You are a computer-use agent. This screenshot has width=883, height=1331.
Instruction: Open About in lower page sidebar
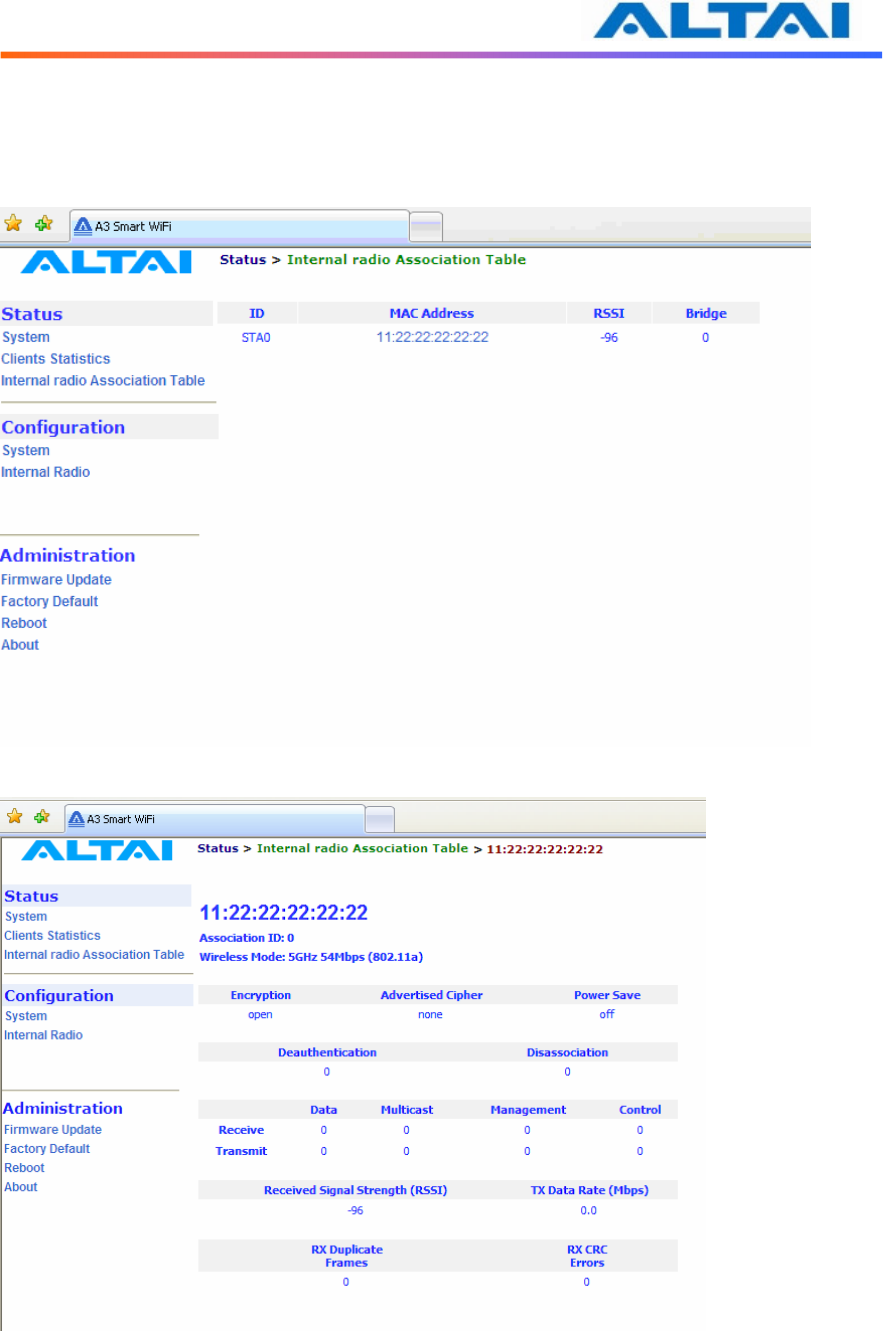(x=21, y=1186)
